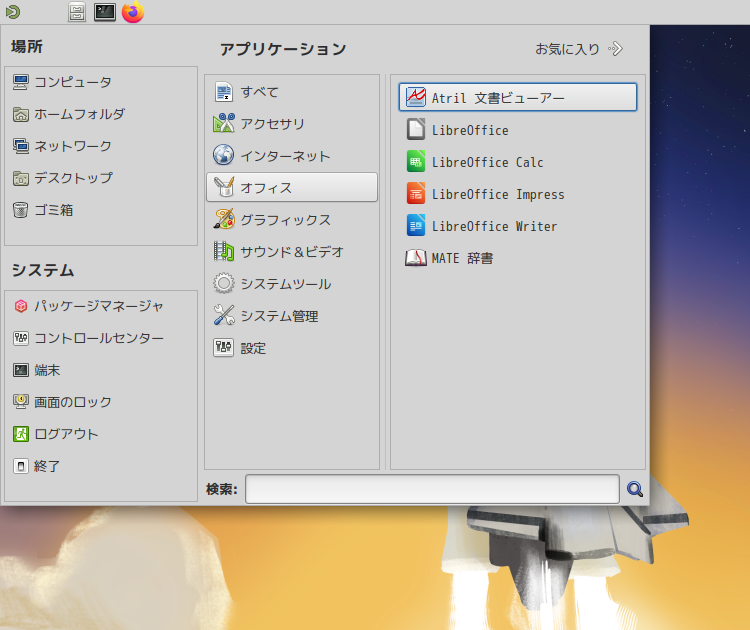Open the terminal launcher in top panel
Image resolution: width=750 pixels, height=630 pixels.
(x=105, y=12)
